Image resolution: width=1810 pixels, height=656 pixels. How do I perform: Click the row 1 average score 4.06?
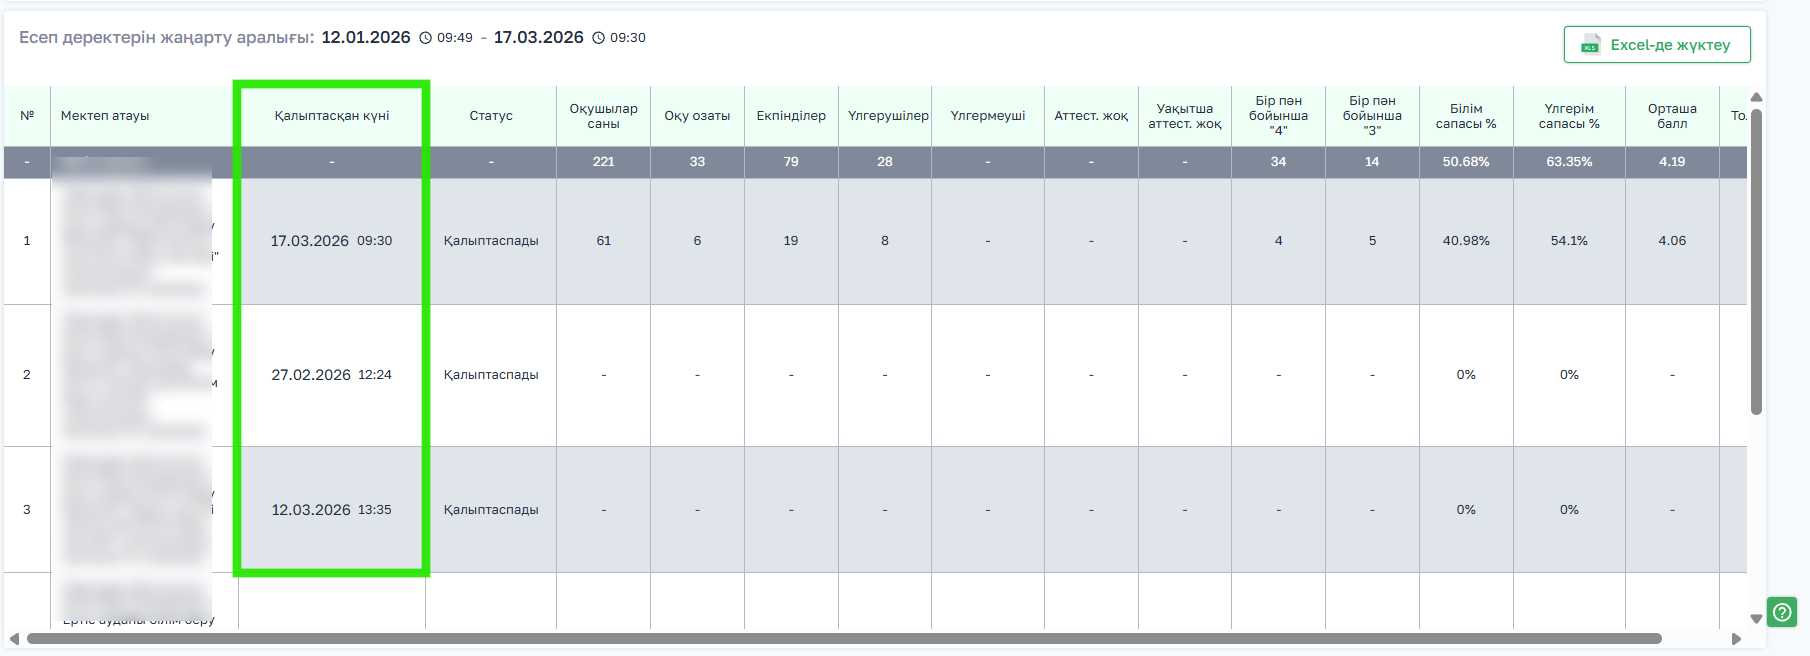[1672, 241]
